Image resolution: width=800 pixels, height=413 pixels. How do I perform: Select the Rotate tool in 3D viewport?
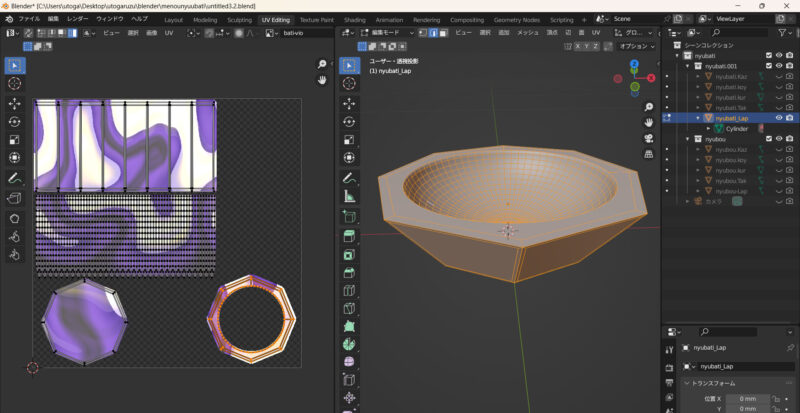(x=349, y=122)
